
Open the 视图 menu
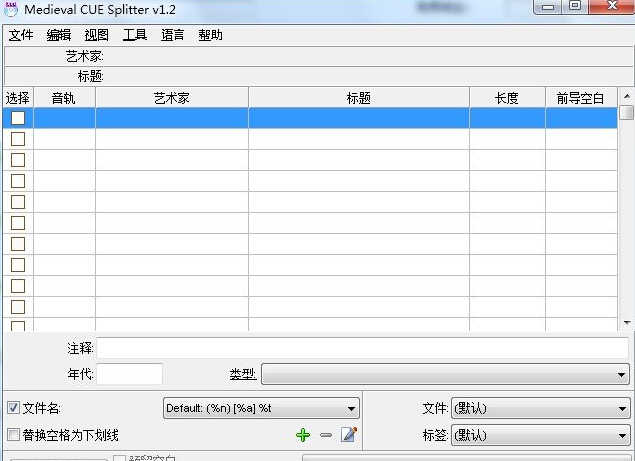click(x=96, y=35)
